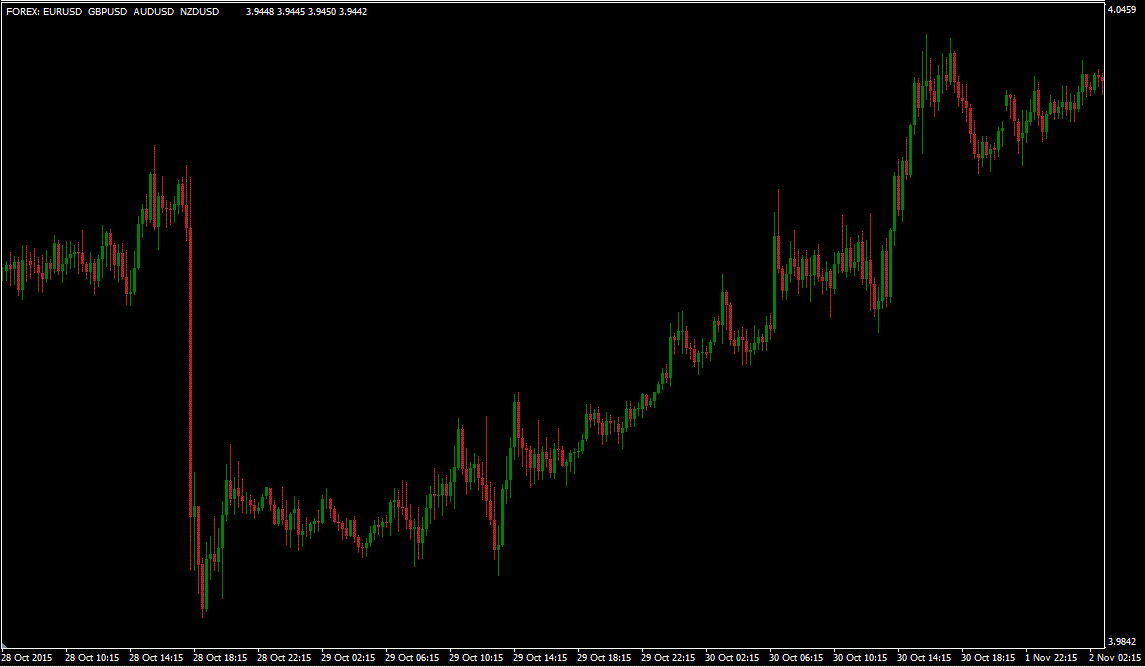Click the tall red crash candlestick on 28 Oct
This screenshot has height=667, width=1145.
tap(191, 373)
